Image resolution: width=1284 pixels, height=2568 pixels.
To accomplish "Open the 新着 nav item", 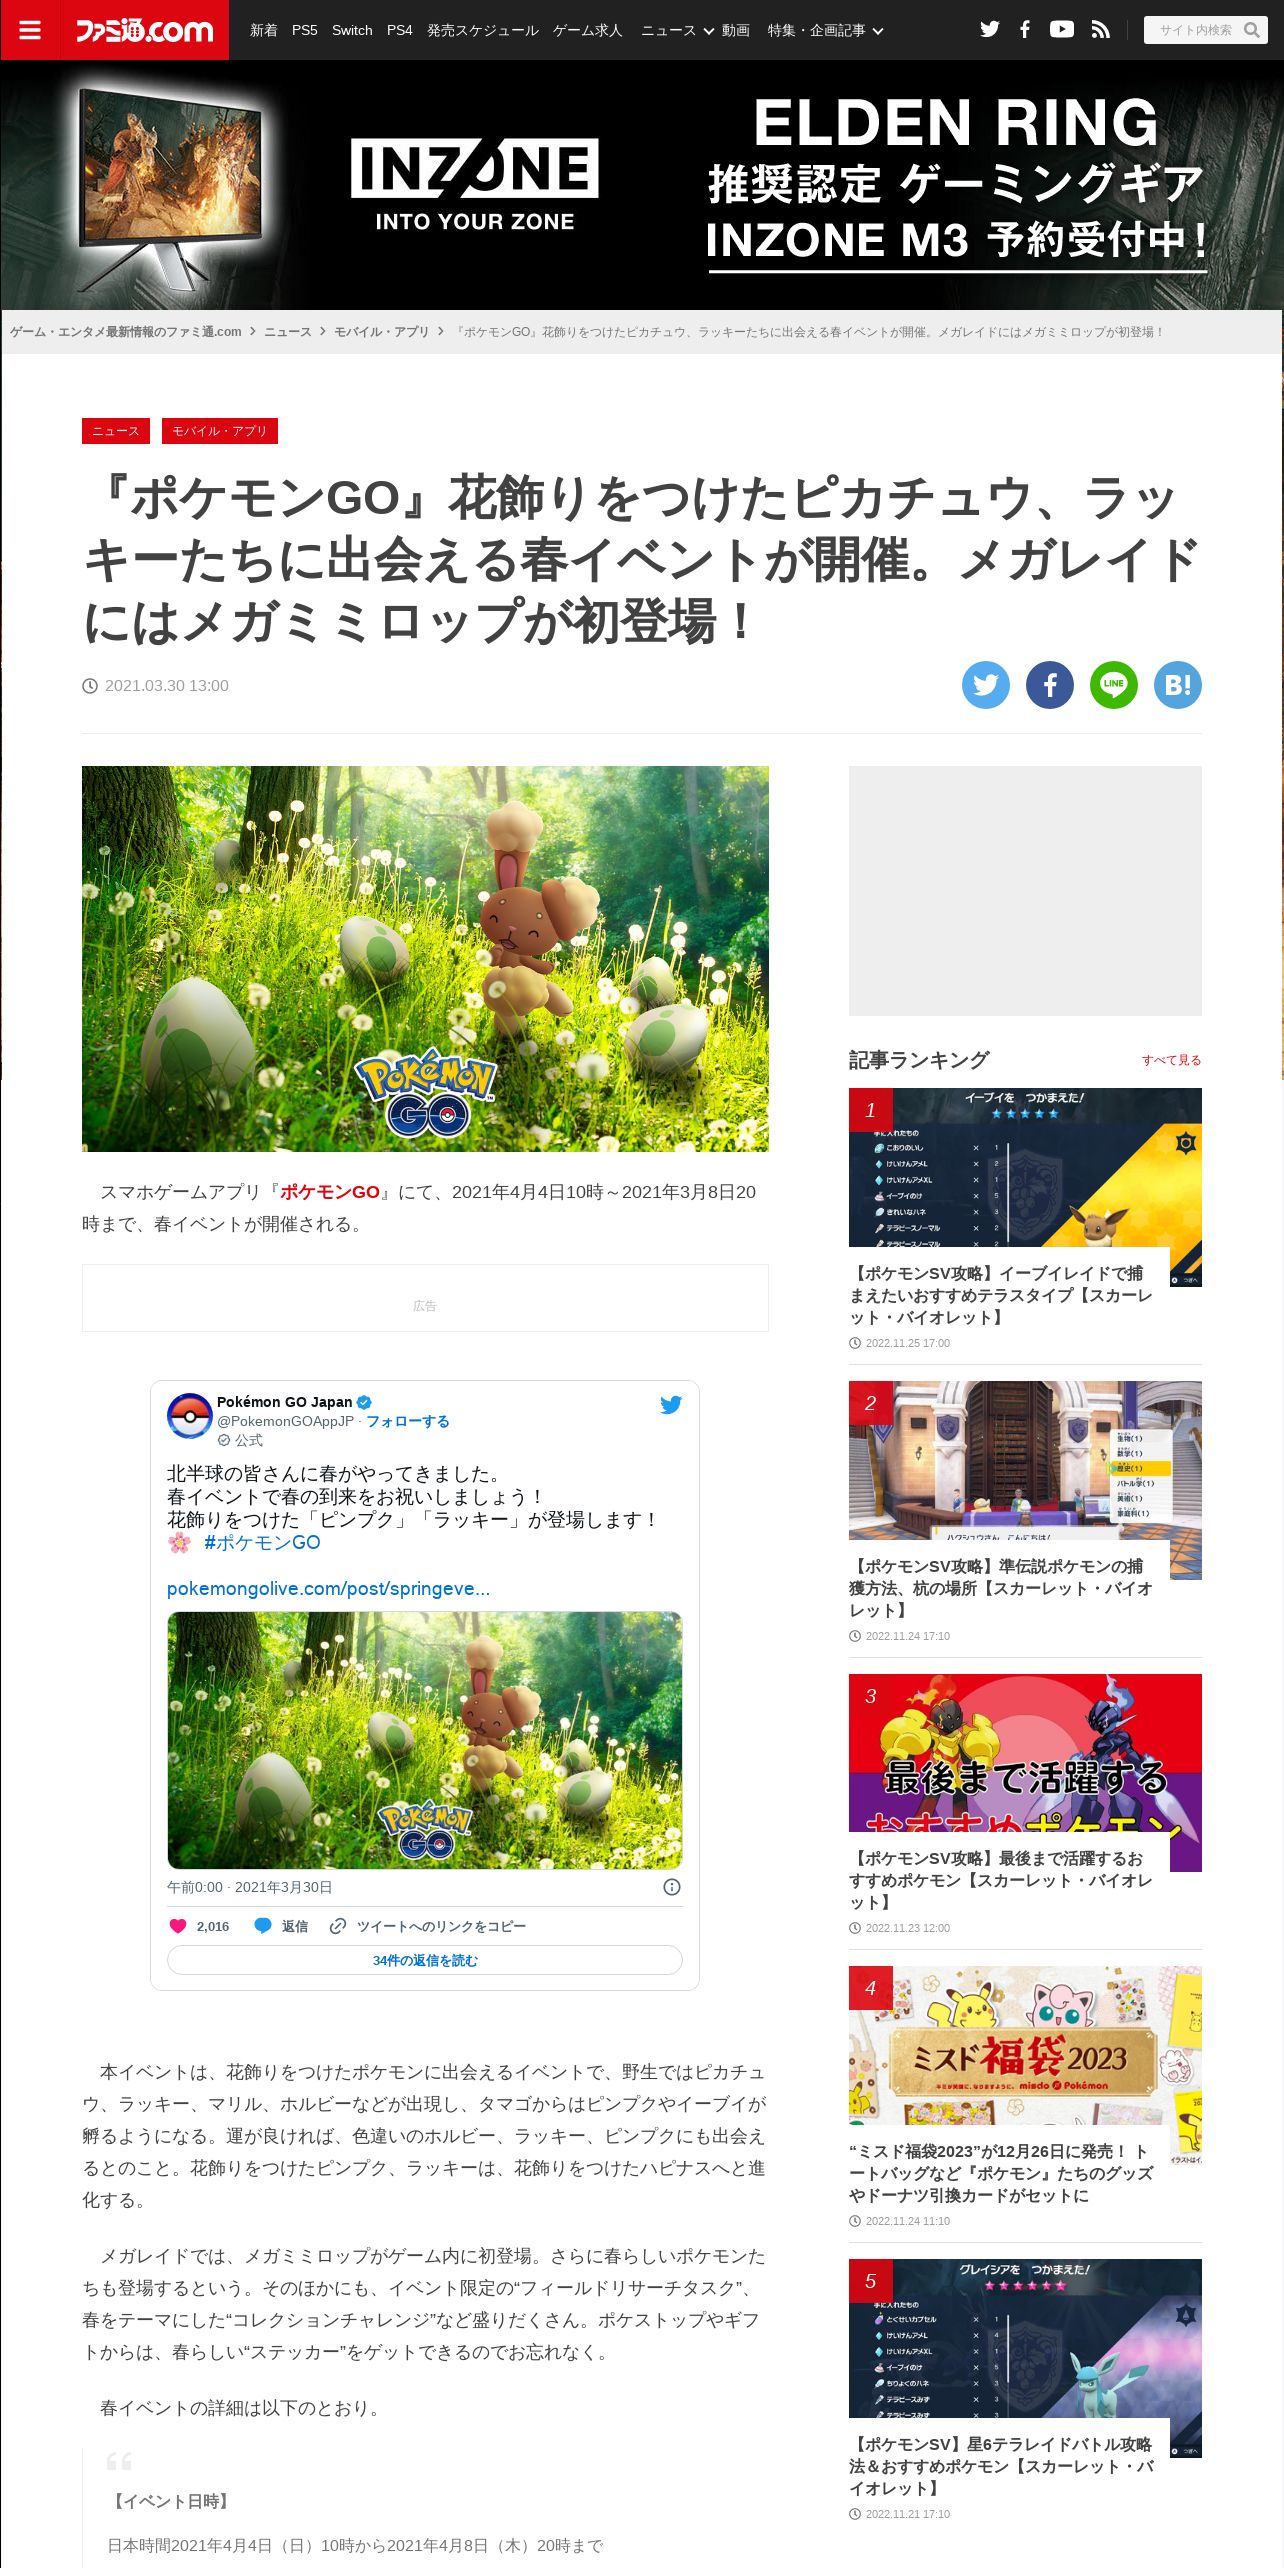I will click(264, 30).
